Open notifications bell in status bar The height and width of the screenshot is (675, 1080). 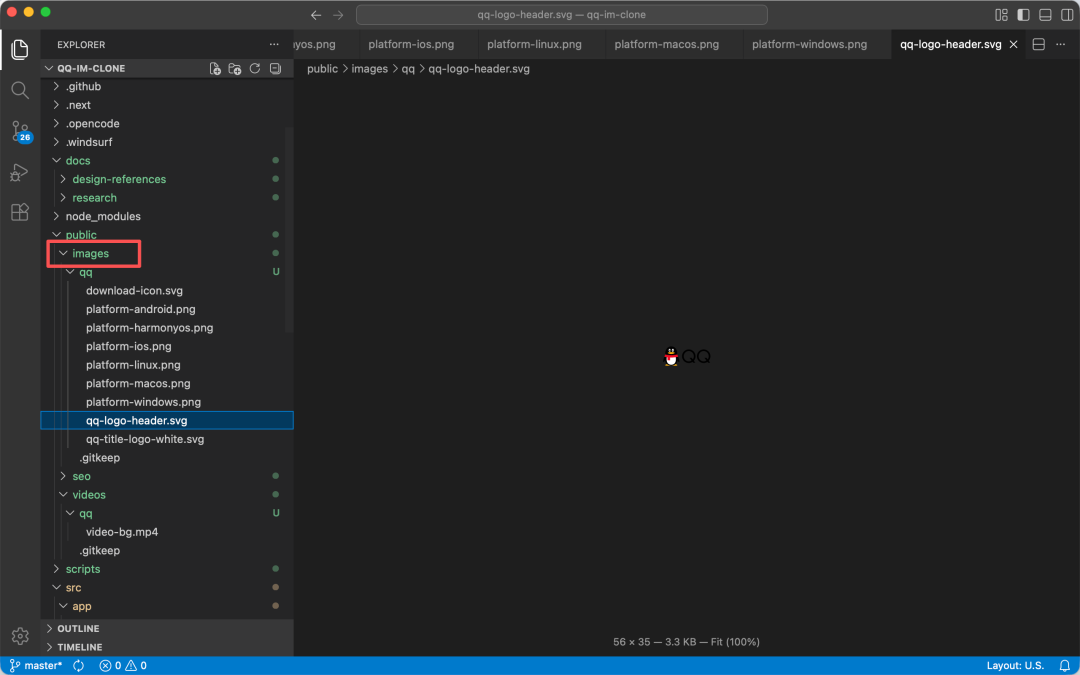[x=1064, y=666]
